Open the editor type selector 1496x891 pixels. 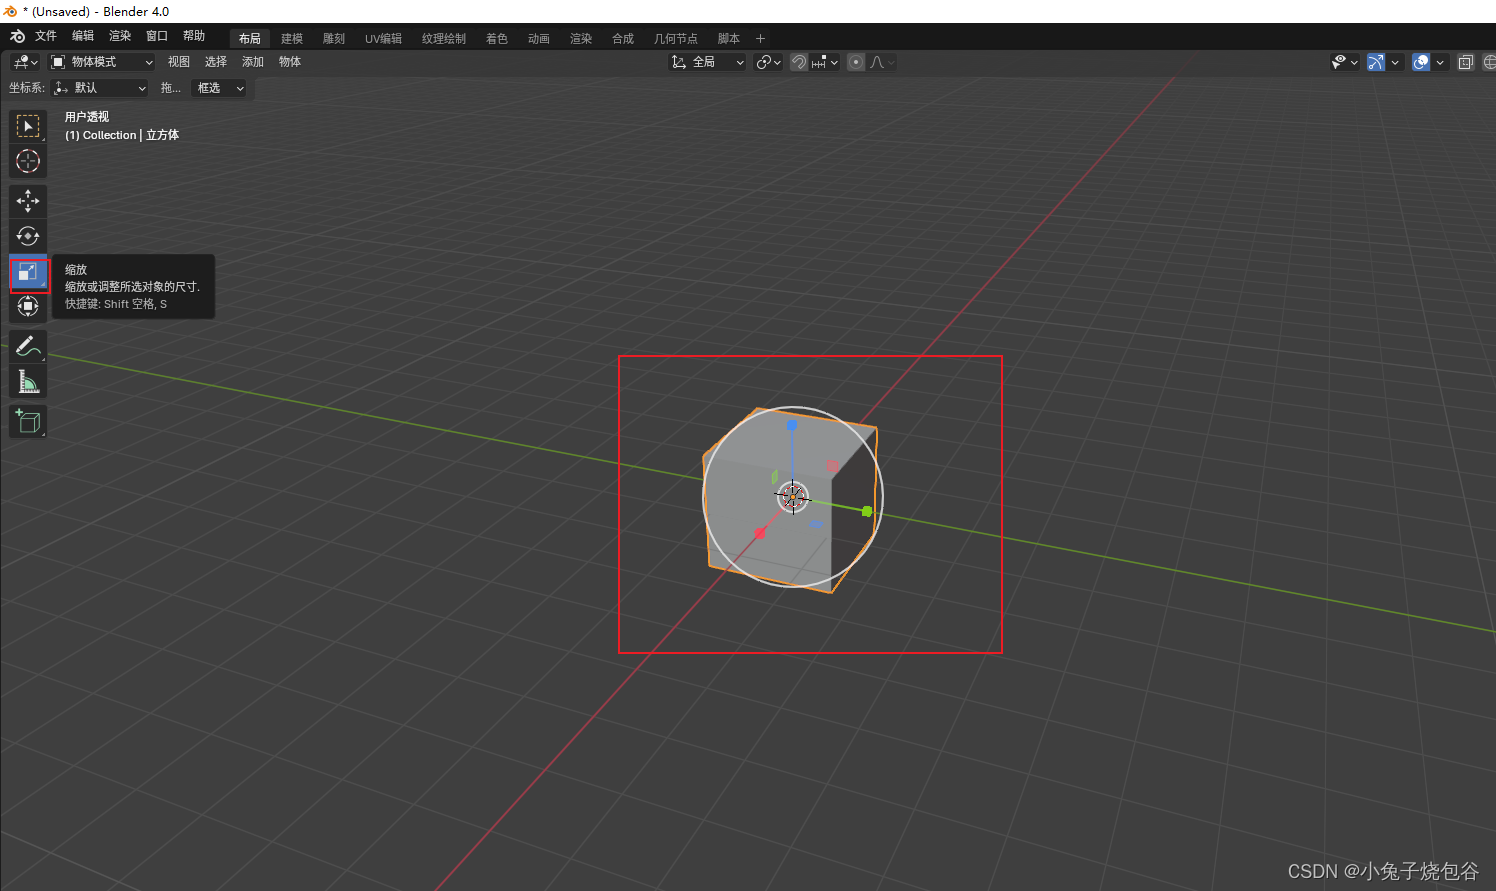coord(25,62)
